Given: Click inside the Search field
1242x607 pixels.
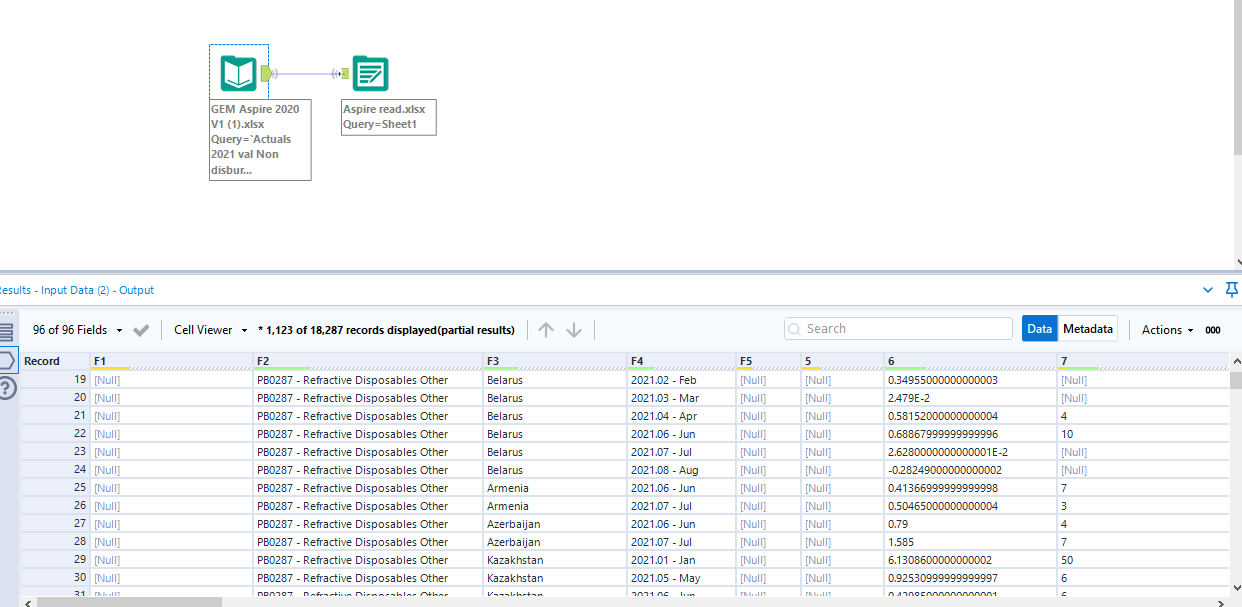Looking at the screenshot, I should click(898, 329).
